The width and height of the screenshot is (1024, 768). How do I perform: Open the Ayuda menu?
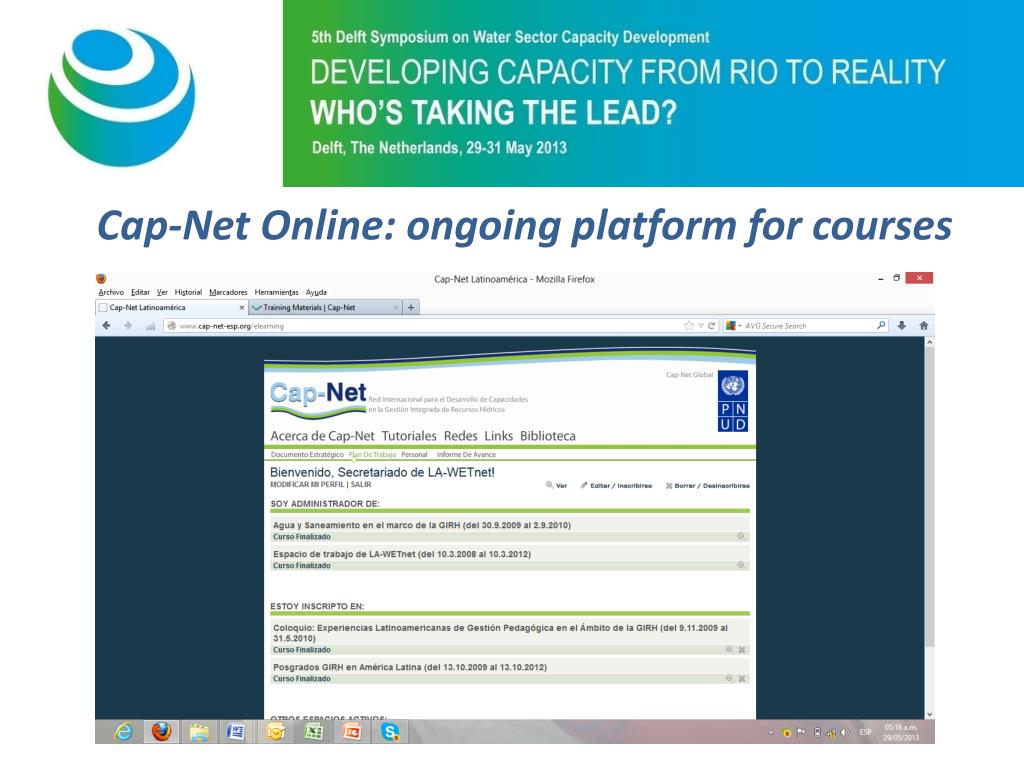point(316,292)
